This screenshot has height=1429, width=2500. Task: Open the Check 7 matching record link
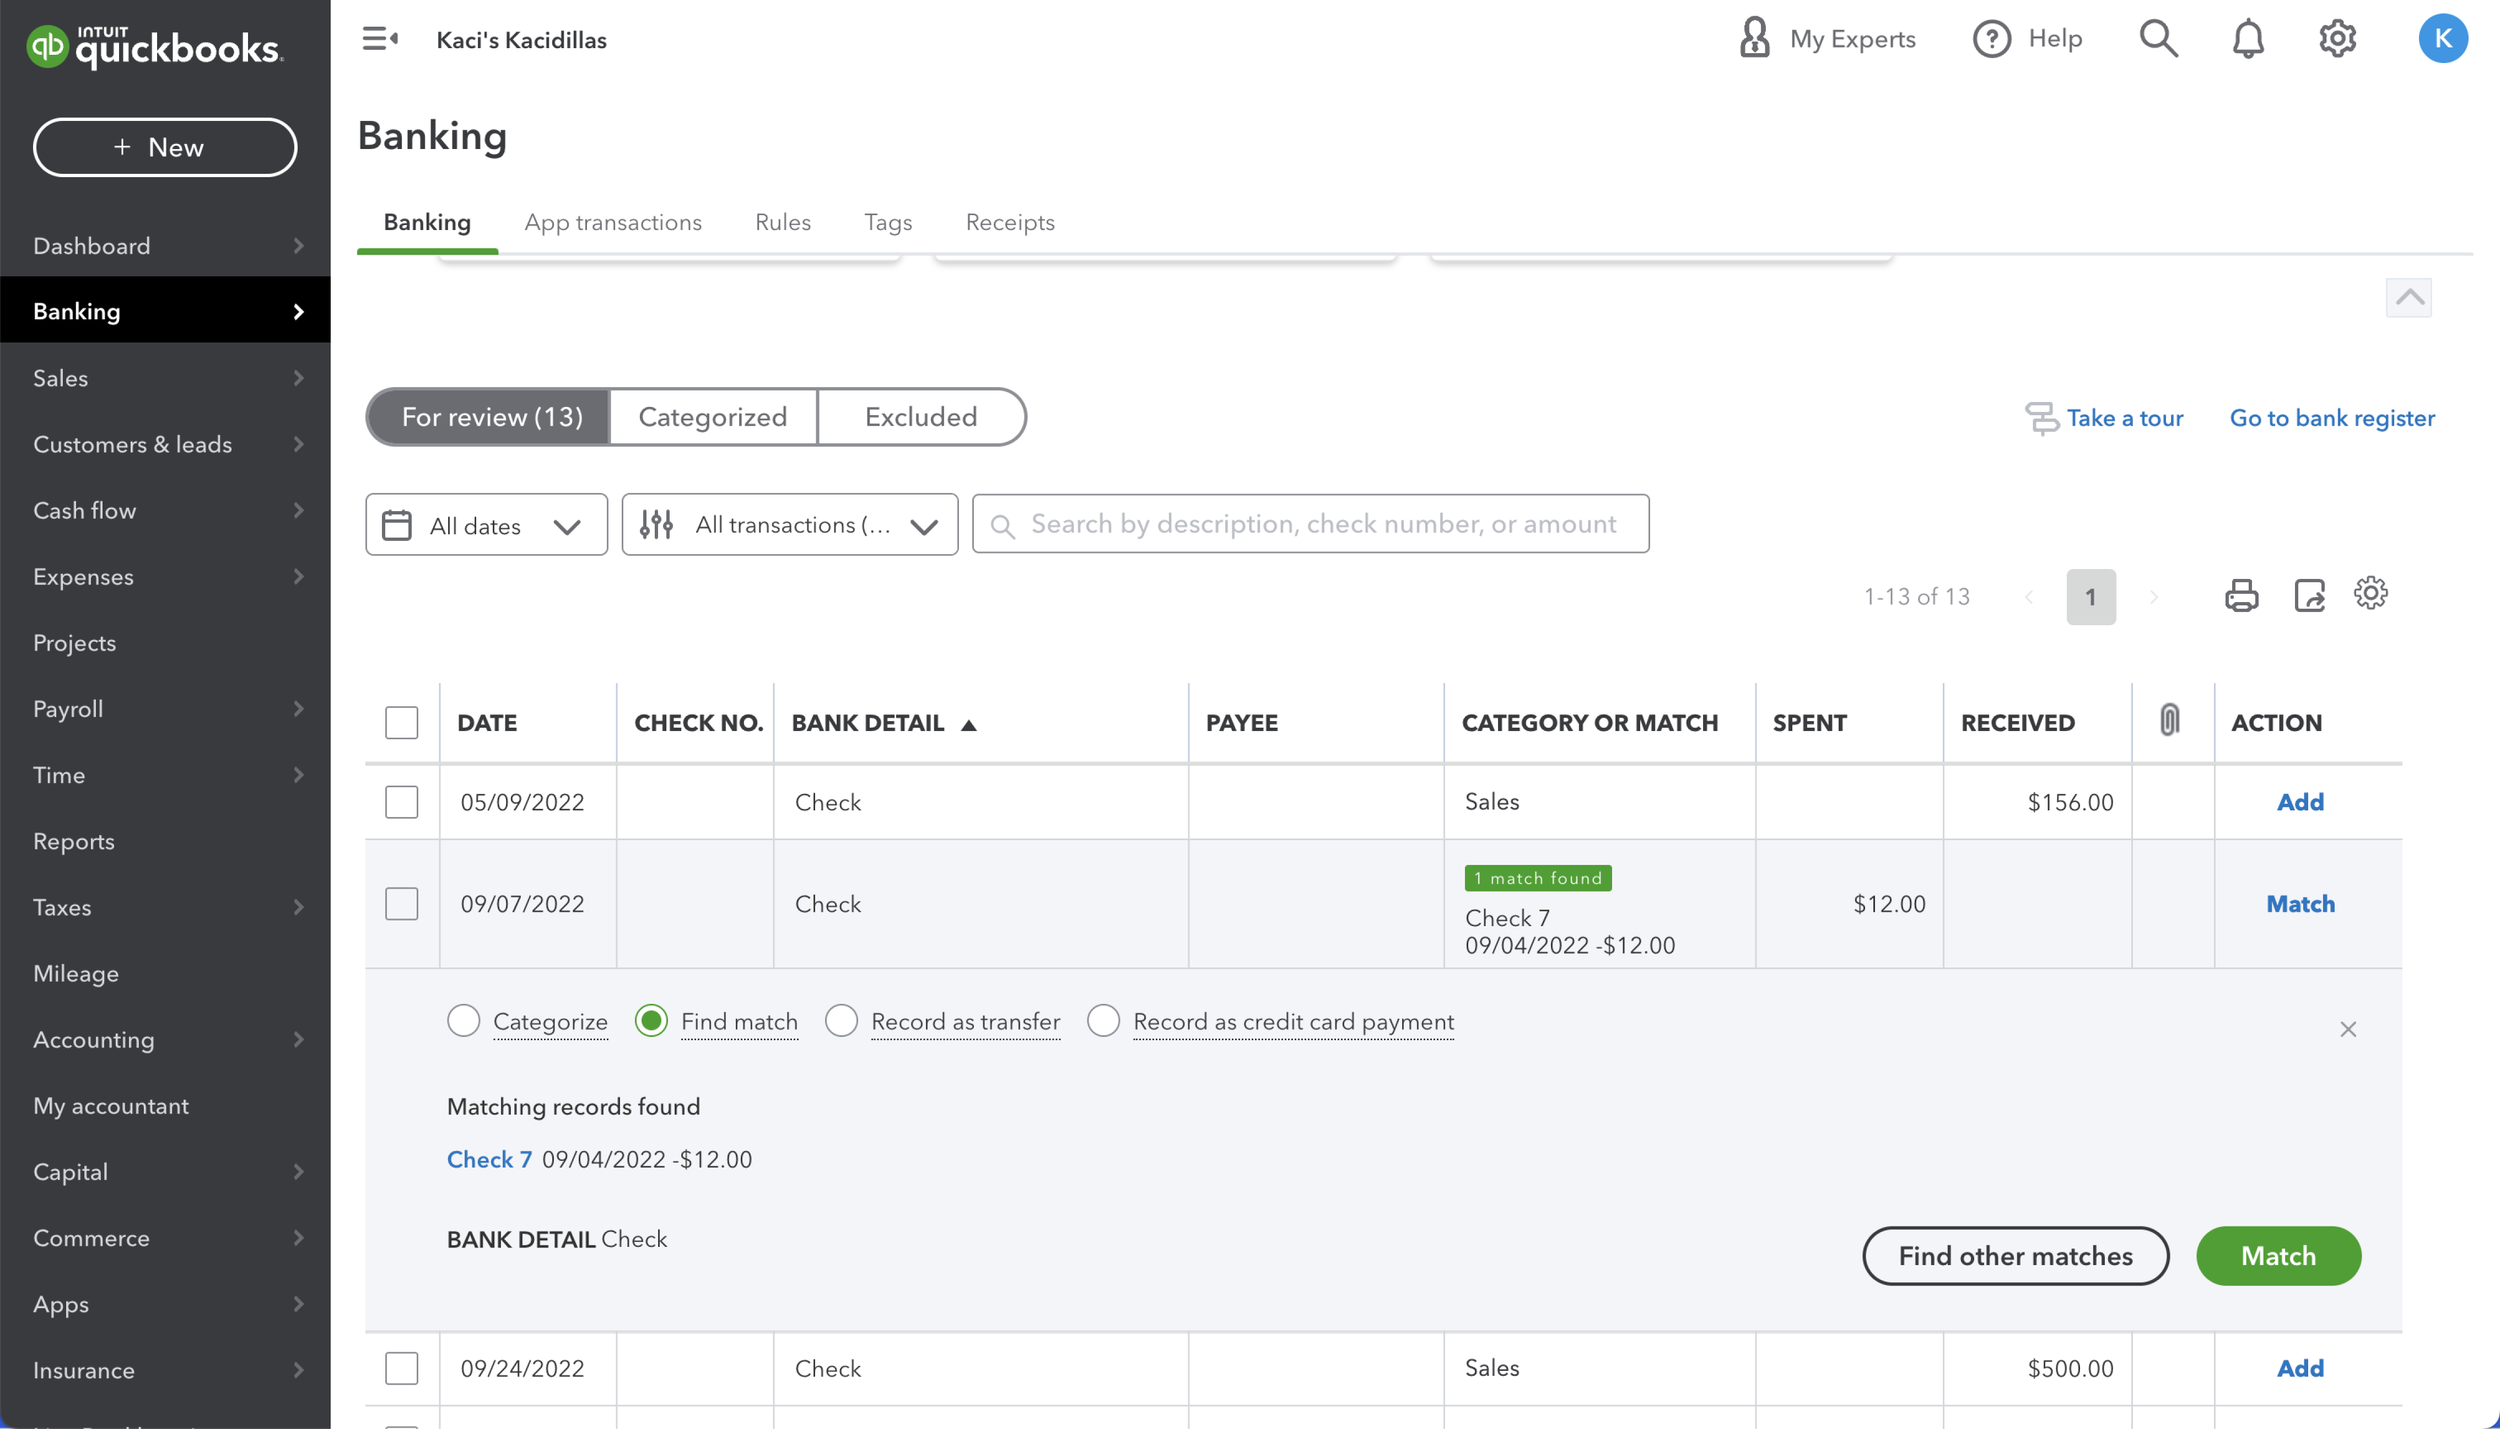[489, 1159]
